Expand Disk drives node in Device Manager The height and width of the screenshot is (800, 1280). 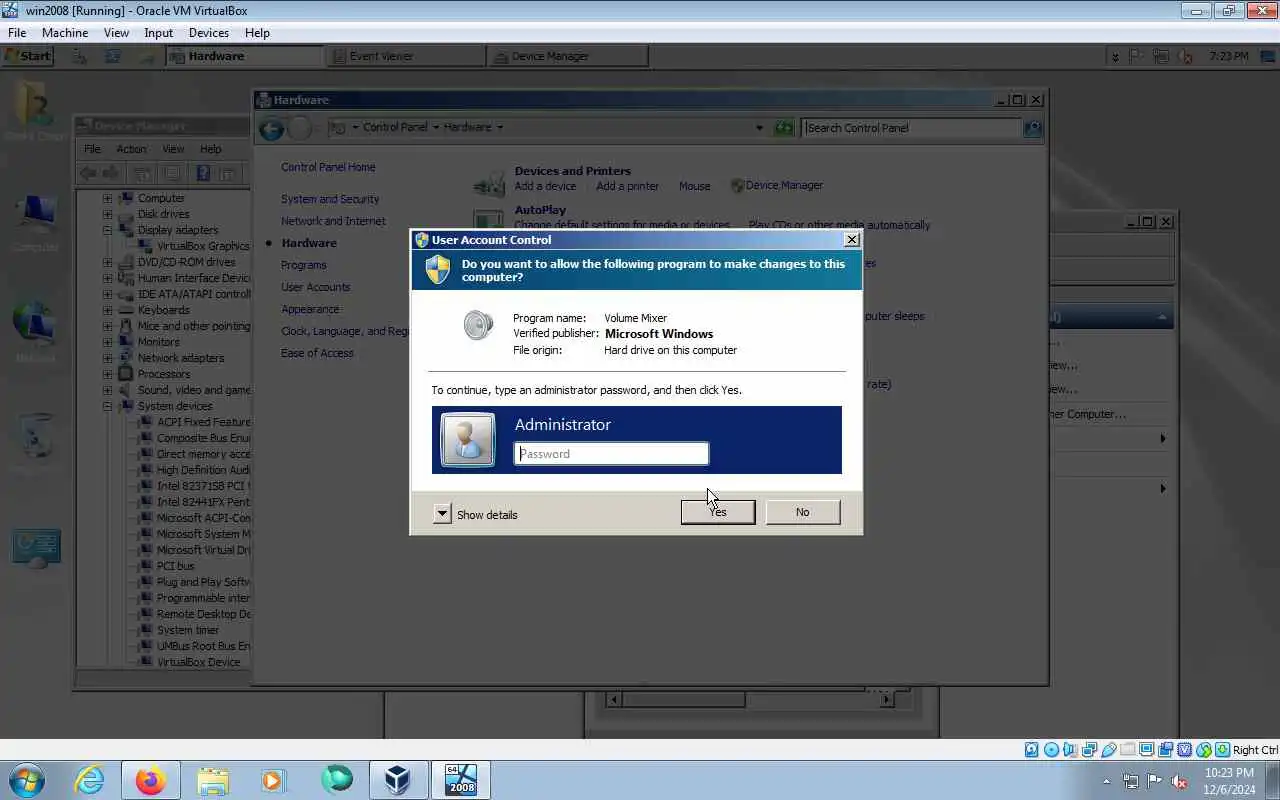click(x=107, y=214)
